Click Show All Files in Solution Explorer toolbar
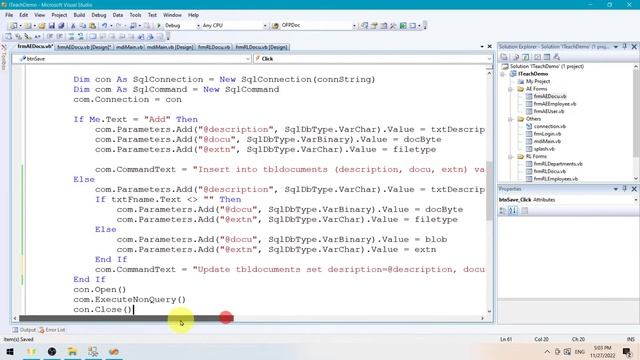The image size is (640, 360). (x=516, y=57)
